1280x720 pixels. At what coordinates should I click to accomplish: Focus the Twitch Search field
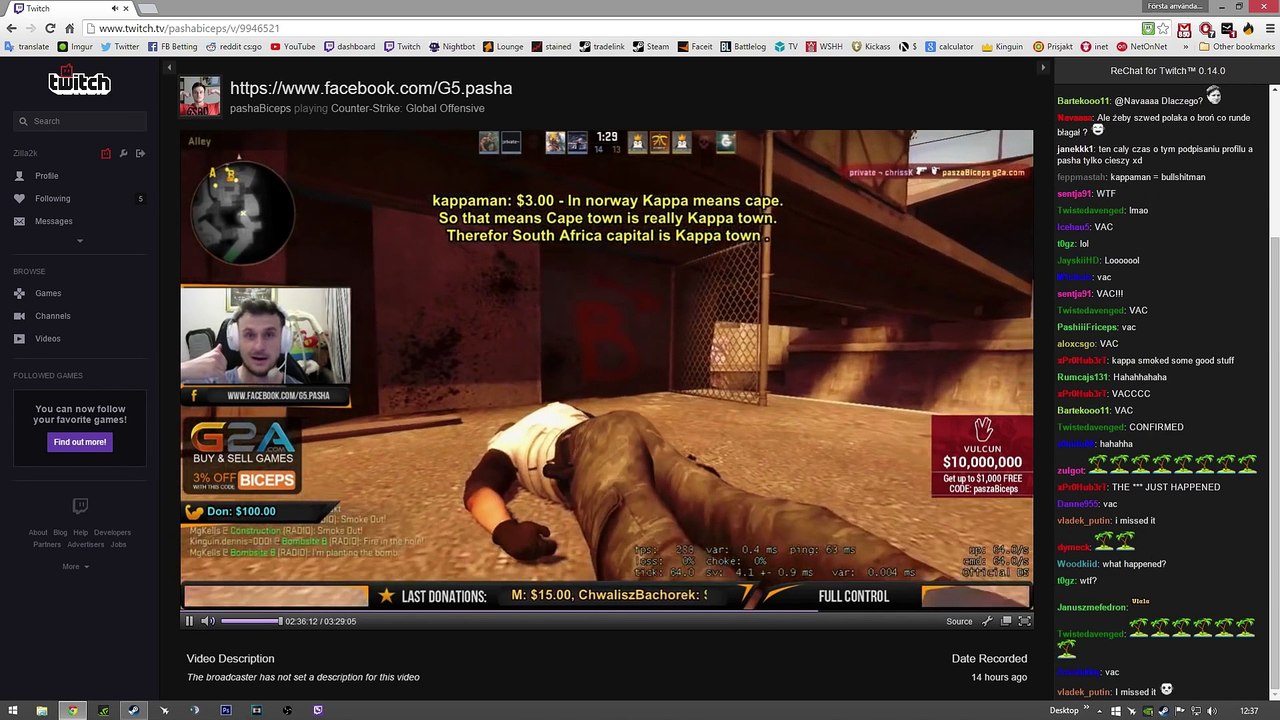point(80,121)
